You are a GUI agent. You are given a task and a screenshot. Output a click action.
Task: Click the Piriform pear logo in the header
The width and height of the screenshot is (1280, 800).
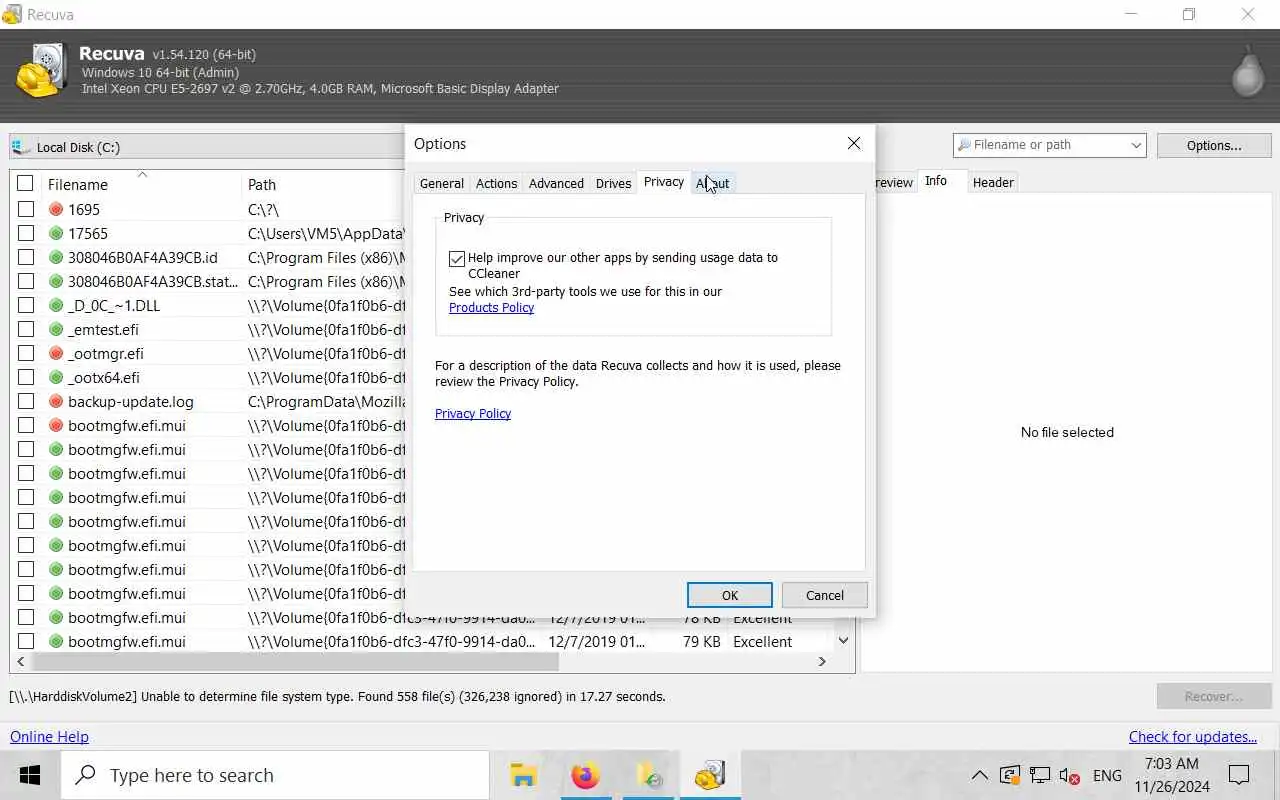pyautogui.click(x=1248, y=71)
